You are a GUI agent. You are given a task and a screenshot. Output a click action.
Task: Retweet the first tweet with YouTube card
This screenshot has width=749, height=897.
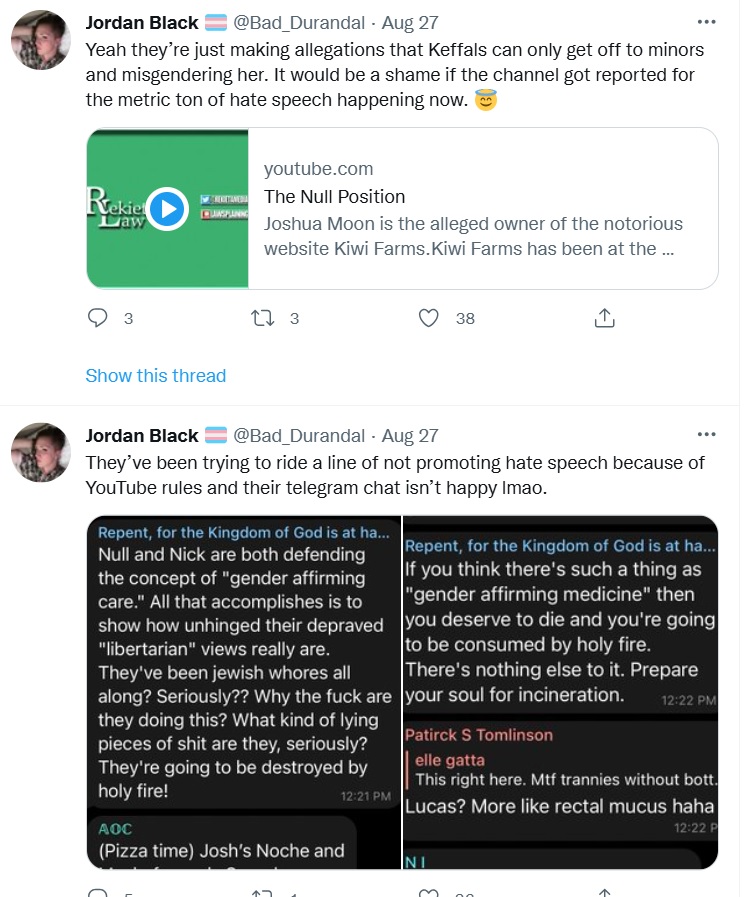coord(263,318)
